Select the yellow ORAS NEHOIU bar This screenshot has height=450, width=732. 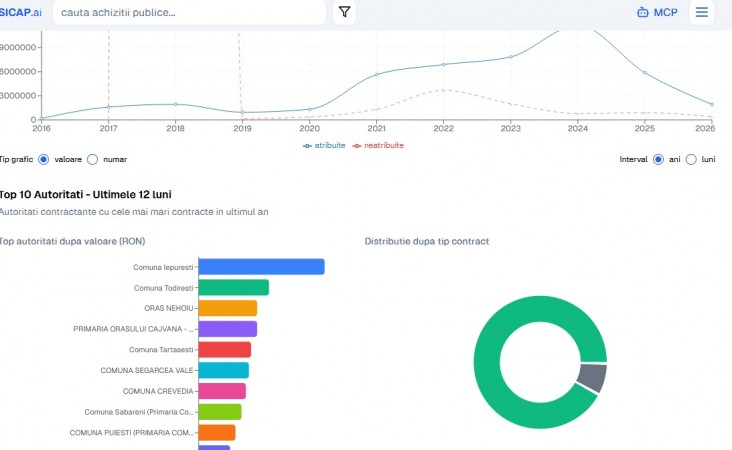coord(228,308)
